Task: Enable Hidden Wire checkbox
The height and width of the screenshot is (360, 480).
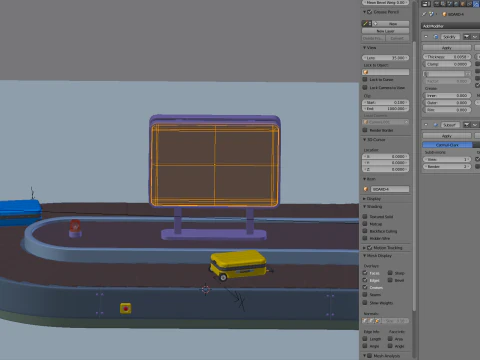Action: 365,238
